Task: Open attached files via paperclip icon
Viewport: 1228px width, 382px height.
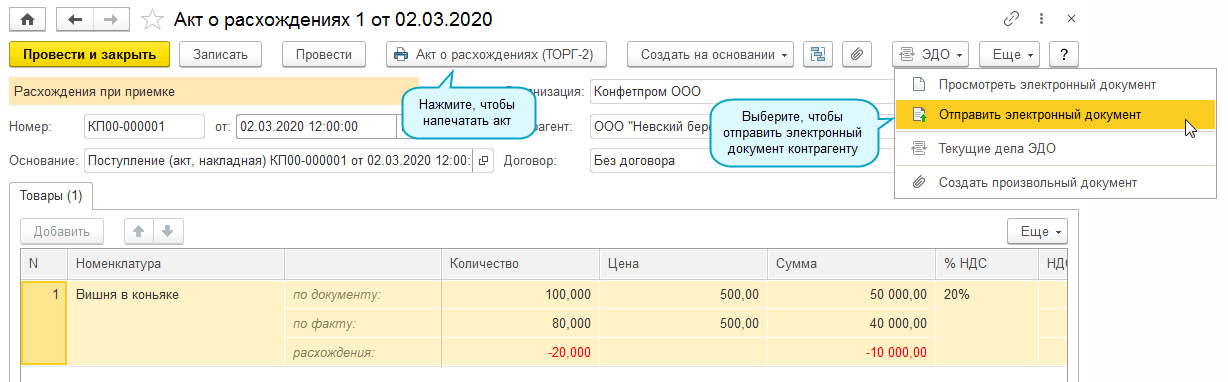Action: point(857,54)
